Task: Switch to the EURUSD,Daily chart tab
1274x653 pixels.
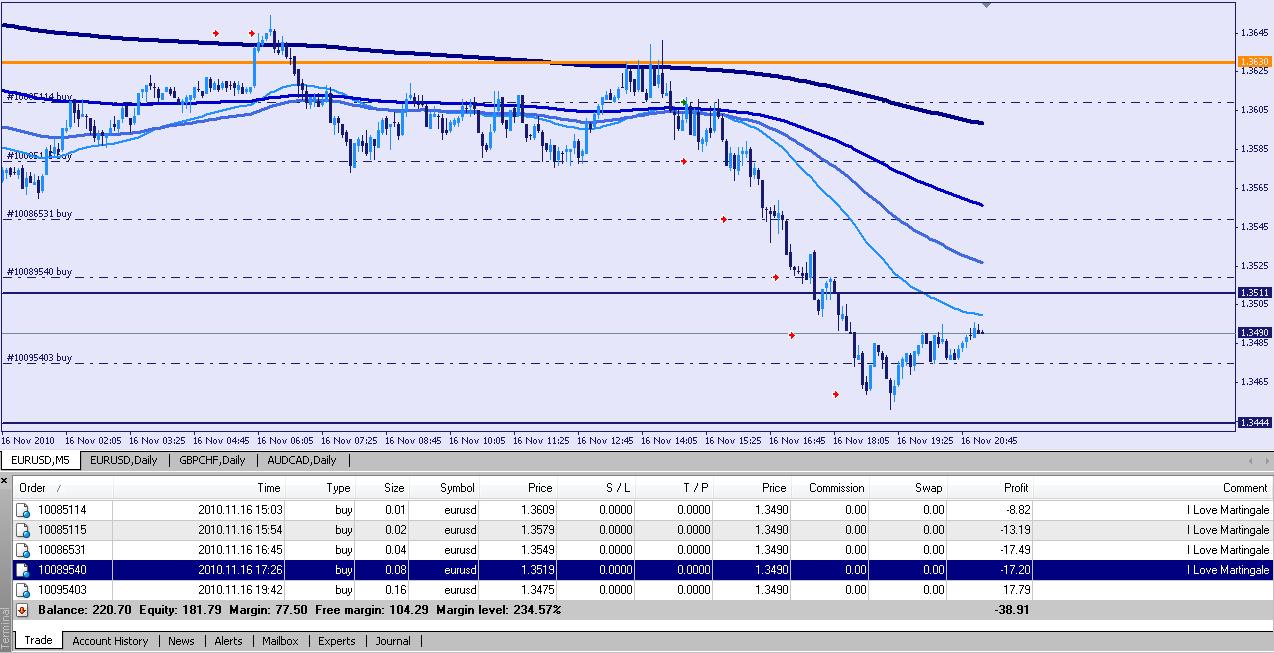Action: [123, 461]
